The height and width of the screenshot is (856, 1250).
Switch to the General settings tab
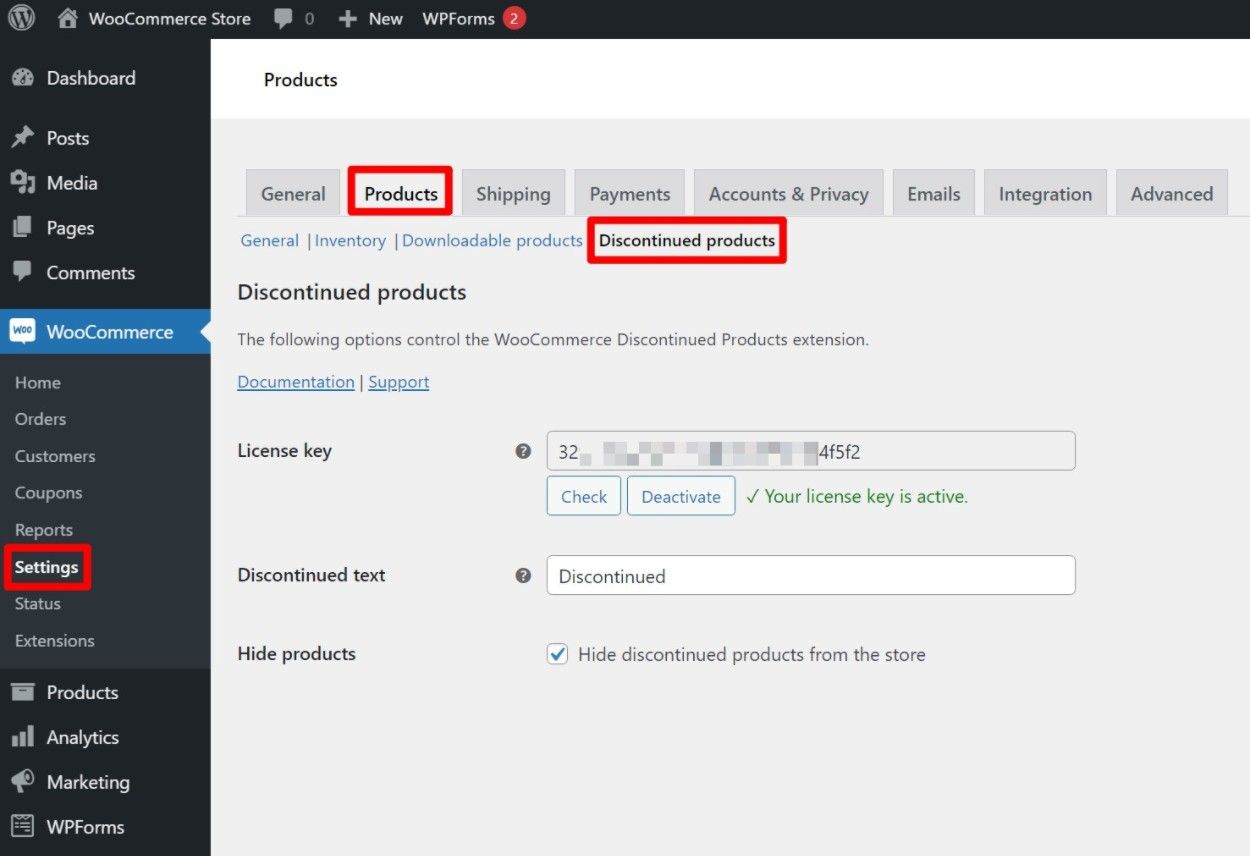(293, 194)
